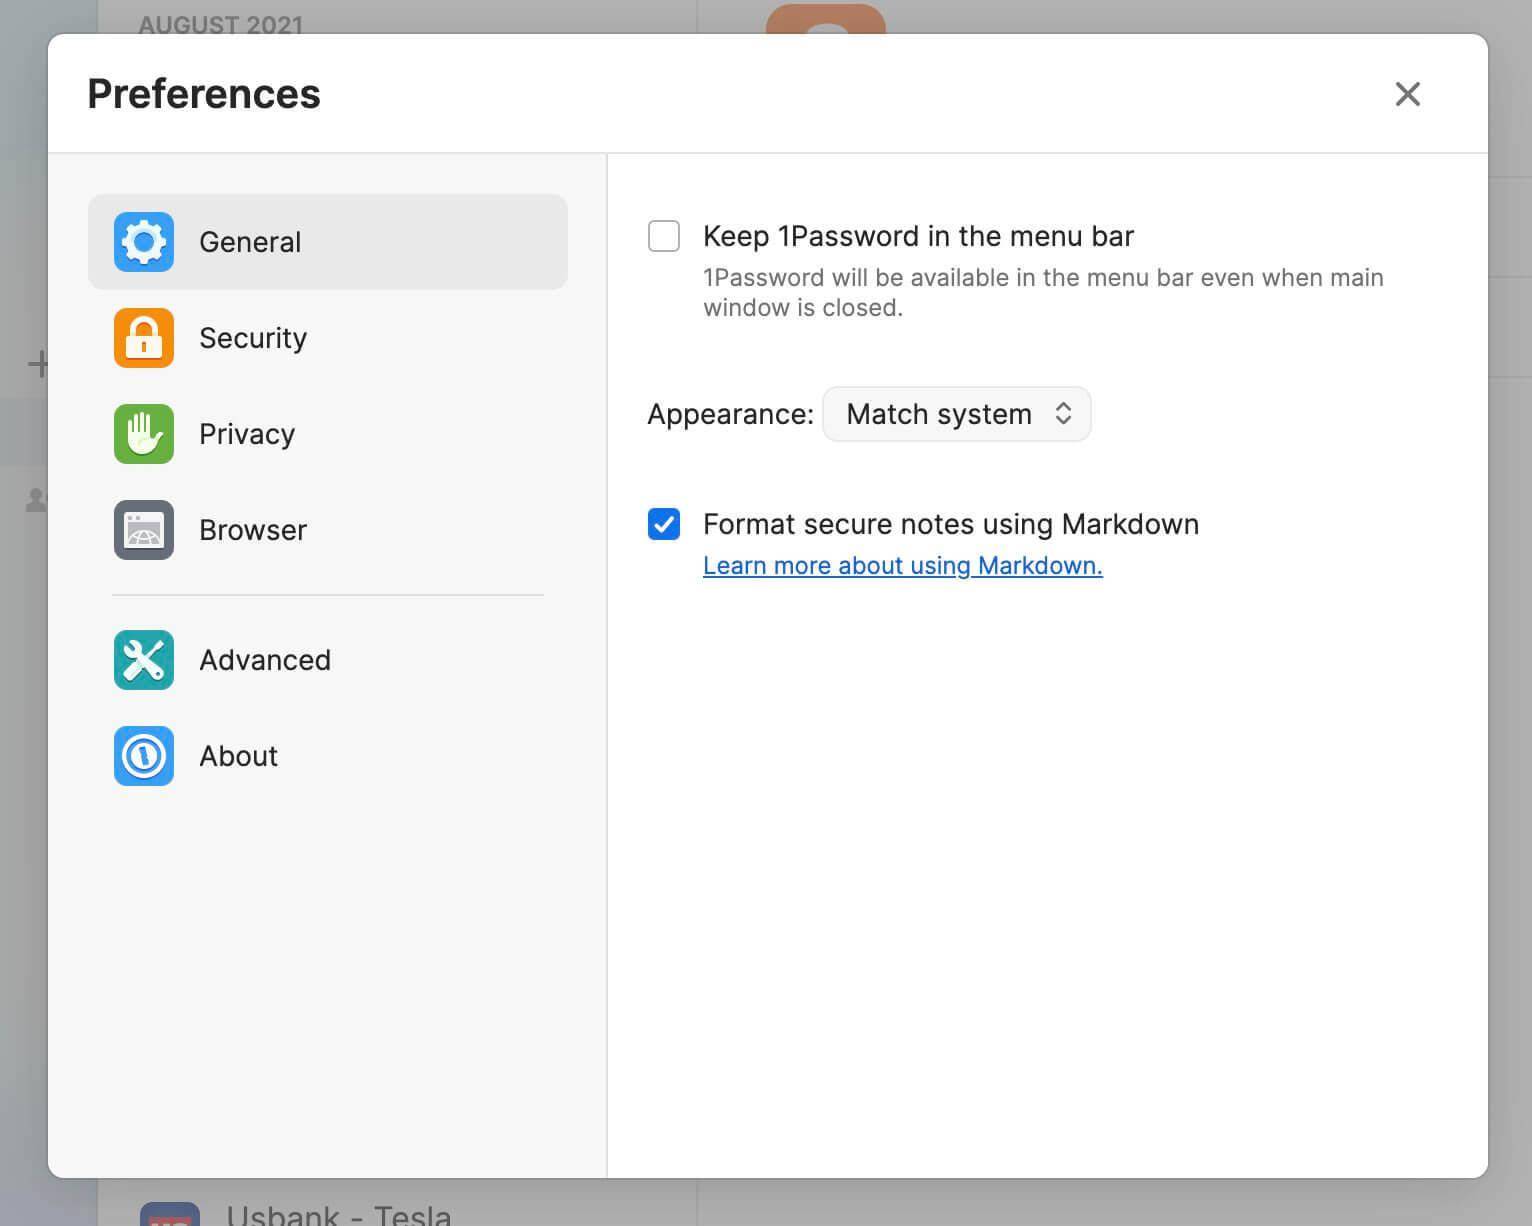Image resolution: width=1532 pixels, height=1226 pixels.
Task: Click AUGUST 2021 header in background window
Action: click(221, 24)
